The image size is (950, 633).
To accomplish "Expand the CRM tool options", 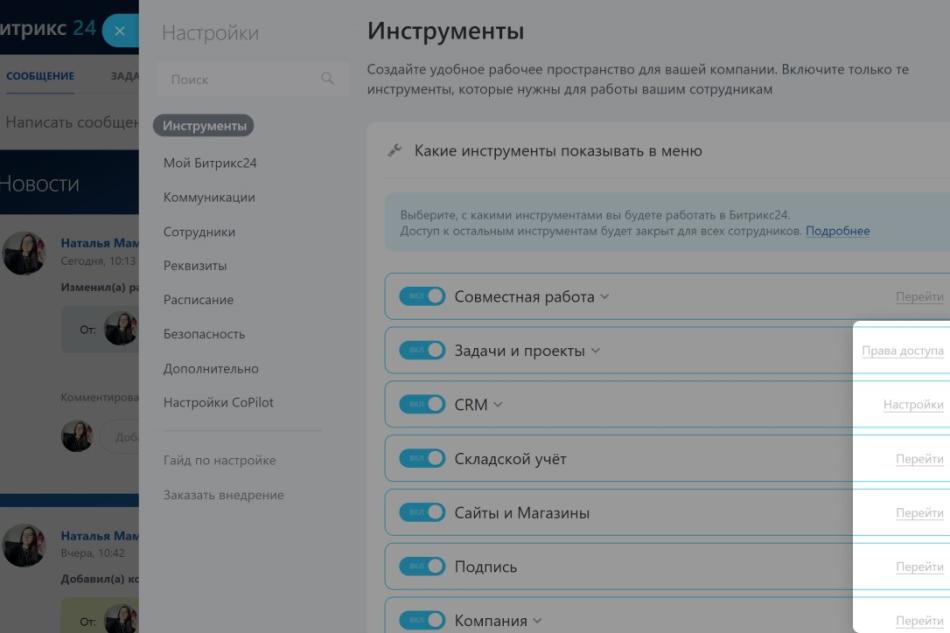I will [x=498, y=405].
